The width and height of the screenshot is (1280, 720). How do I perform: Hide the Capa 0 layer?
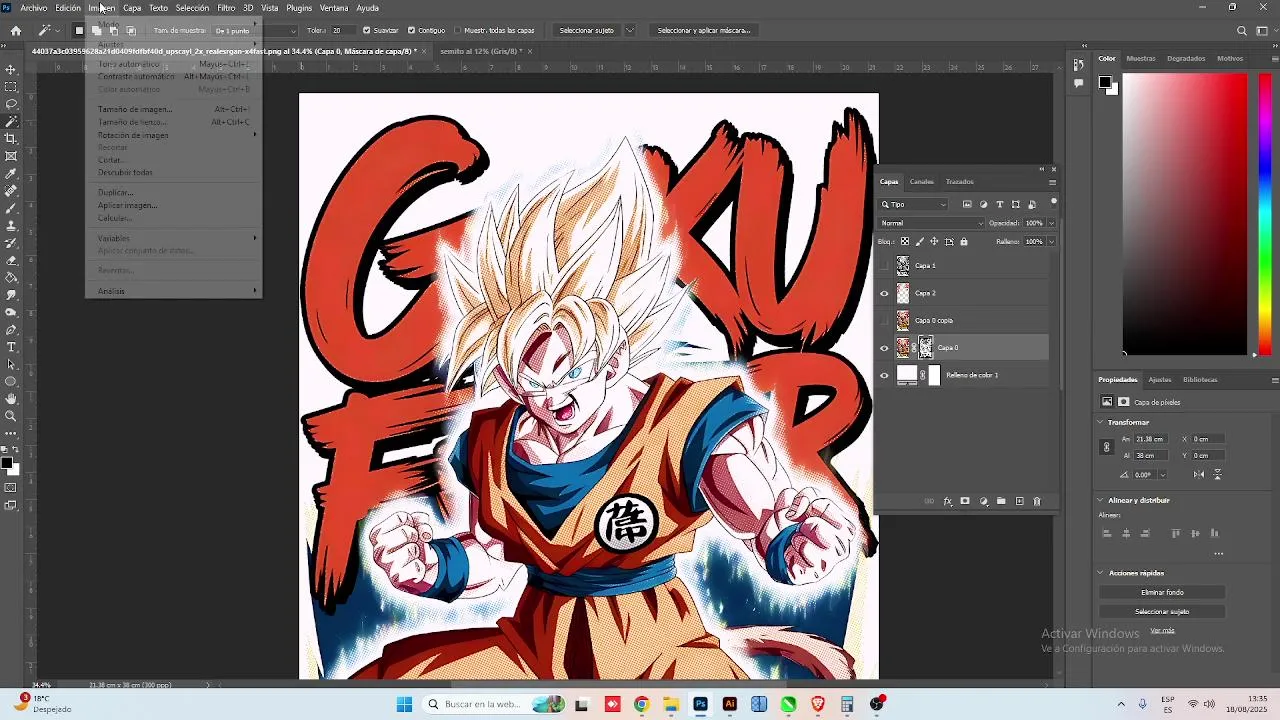(x=884, y=348)
